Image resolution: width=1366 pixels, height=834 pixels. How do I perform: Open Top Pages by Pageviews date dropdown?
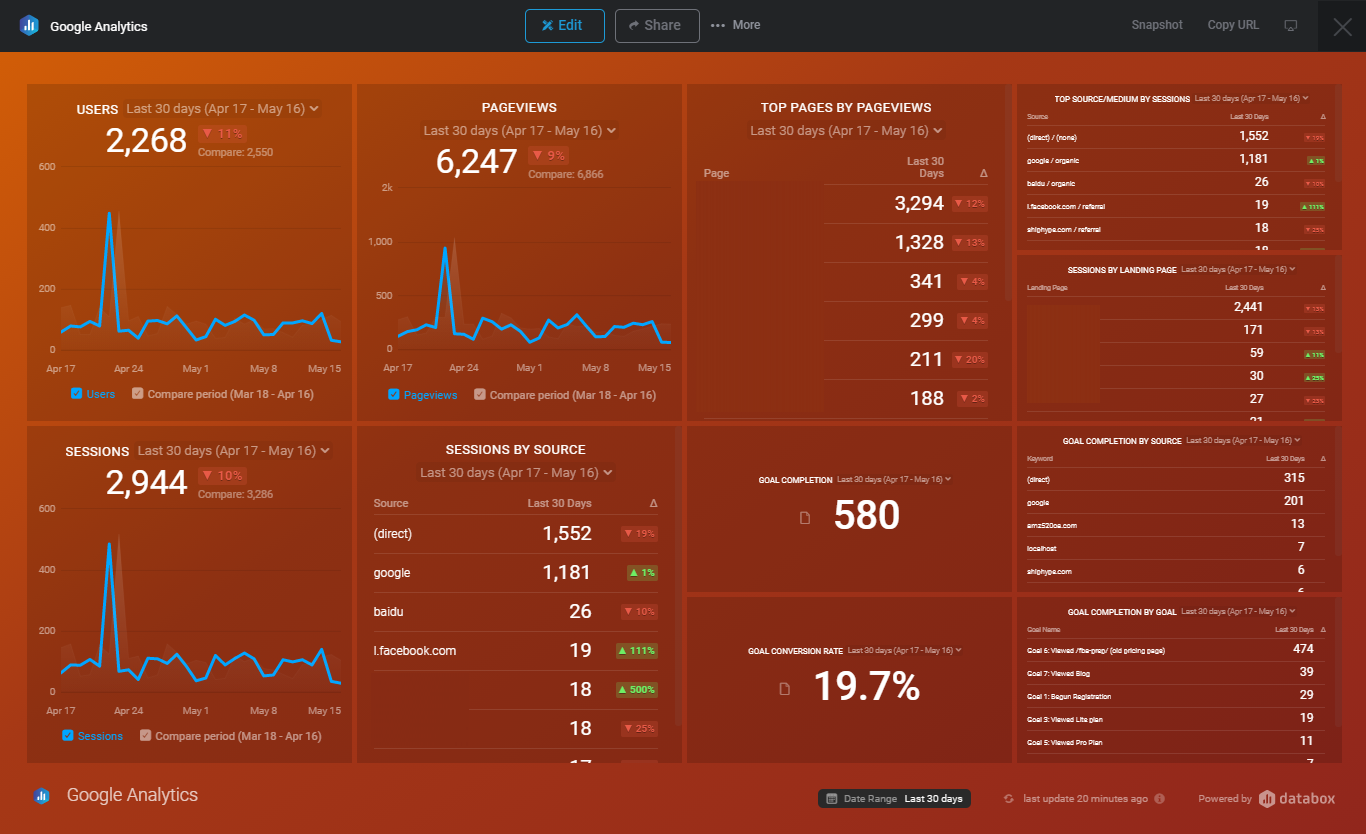coord(847,131)
